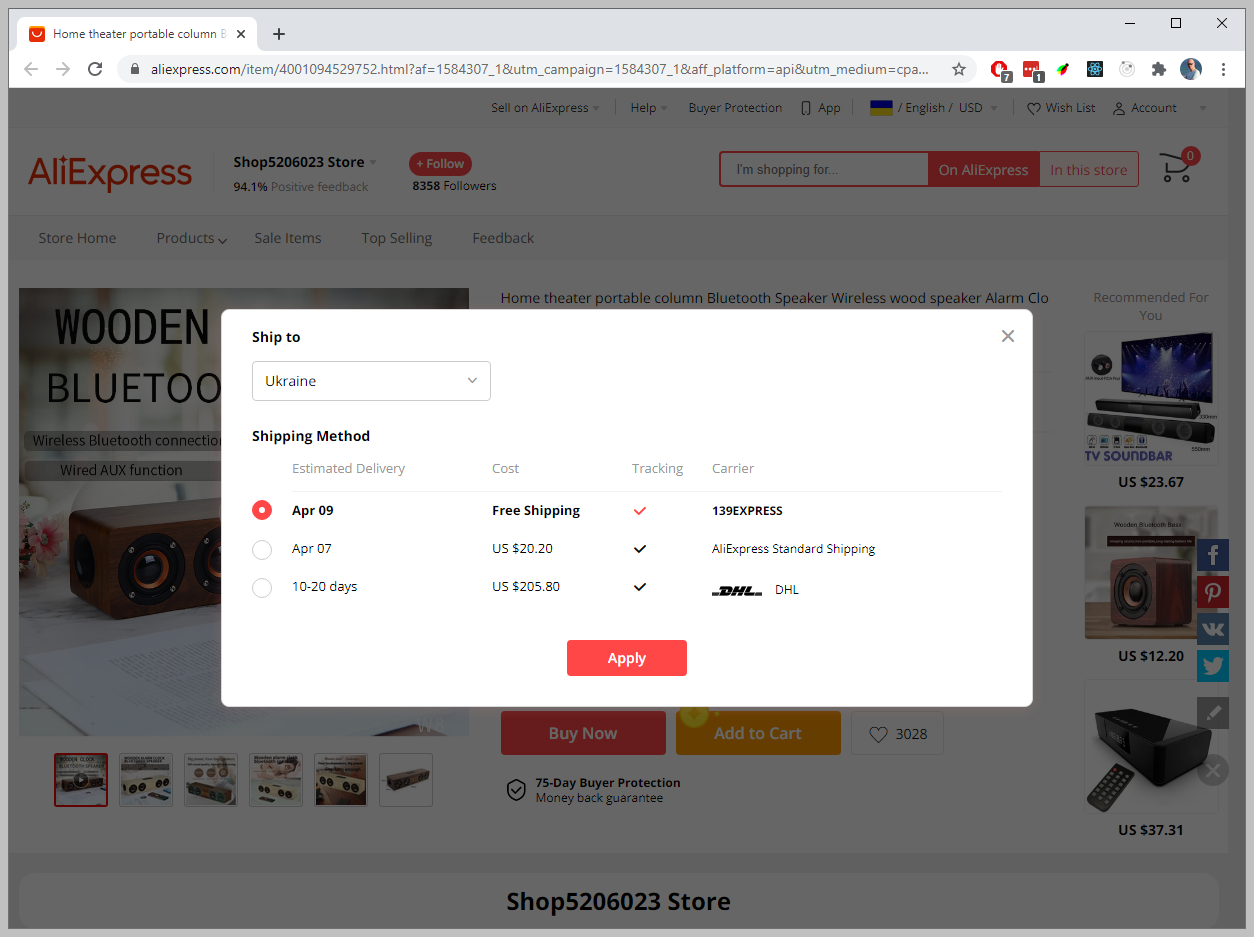Select the DHL shipping radio button

point(262,587)
